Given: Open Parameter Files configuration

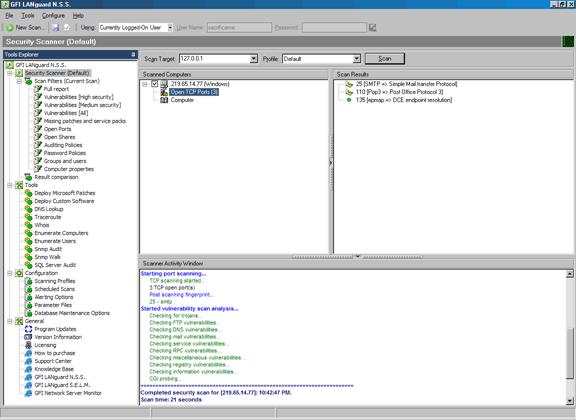Looking at the screenshot, I should coord(53,305).
